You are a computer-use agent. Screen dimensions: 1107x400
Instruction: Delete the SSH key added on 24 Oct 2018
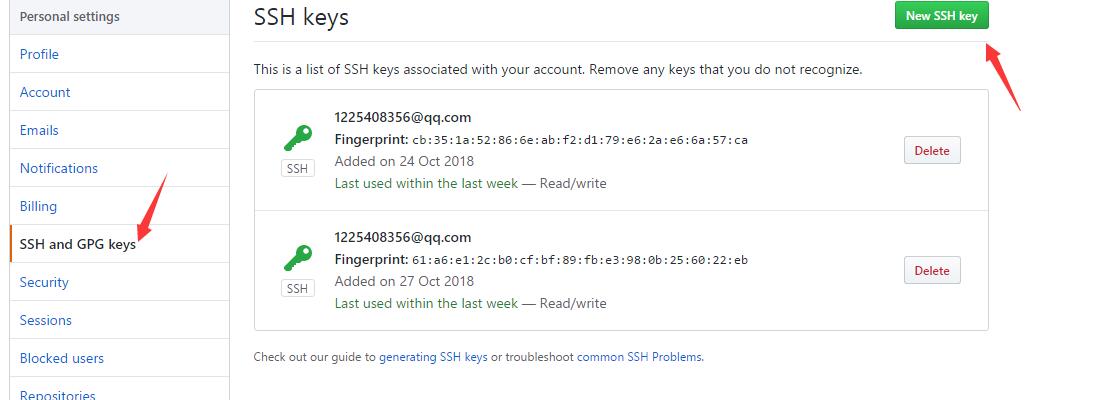coord(932,150)
